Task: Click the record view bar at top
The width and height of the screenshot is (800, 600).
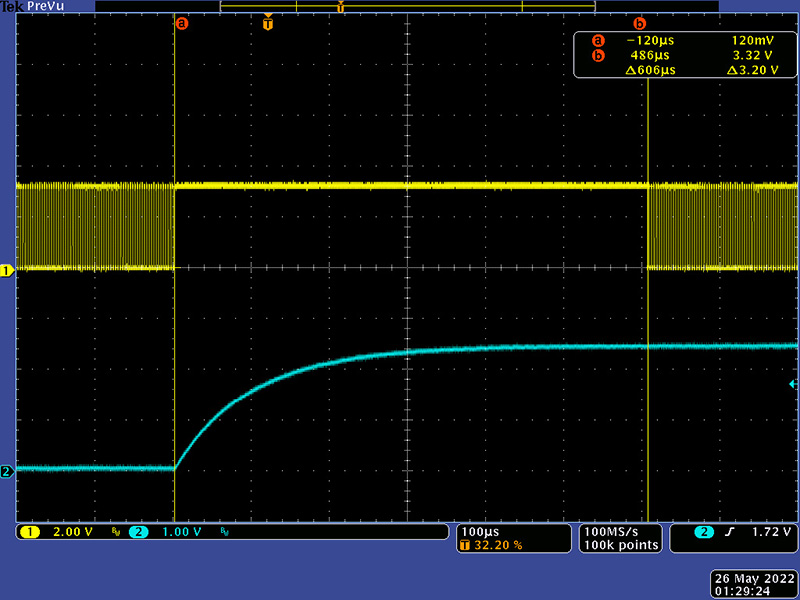Action: pos(407,6)
